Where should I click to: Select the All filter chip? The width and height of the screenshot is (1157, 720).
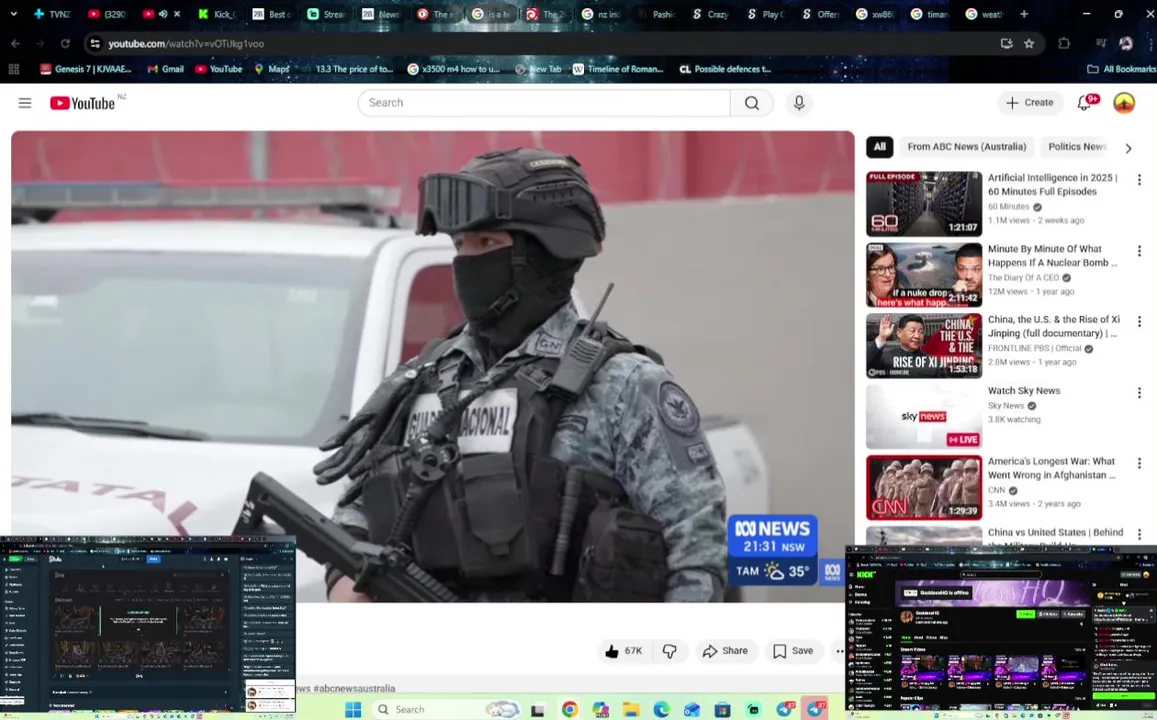coord(880,147)
